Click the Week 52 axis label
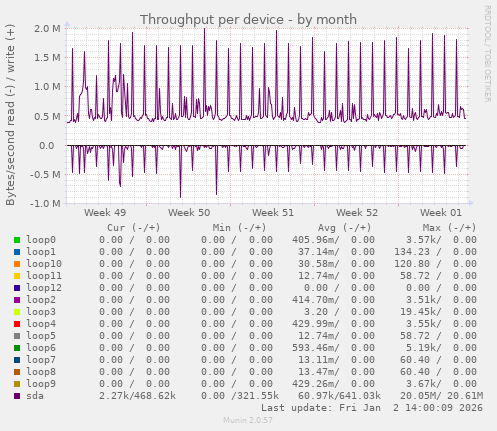 coord(357,213)
